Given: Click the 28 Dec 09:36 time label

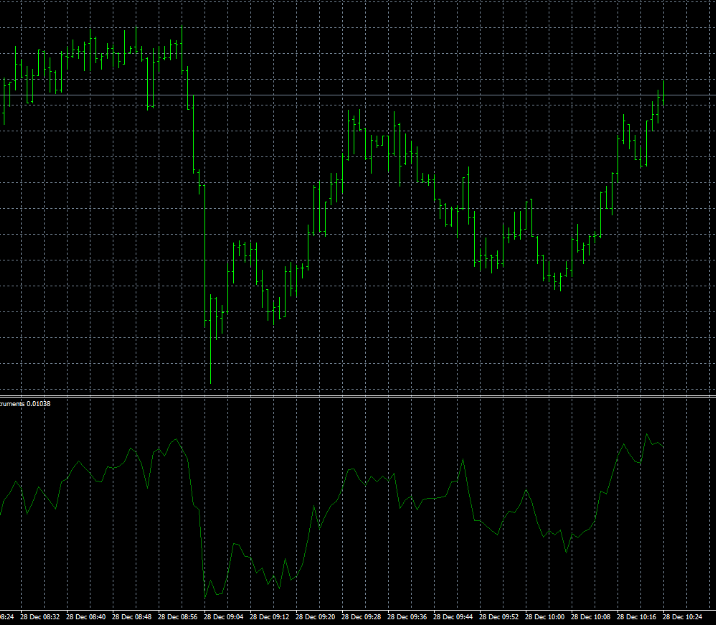Looking at the screenshot, I should click(x=407, y=616).
